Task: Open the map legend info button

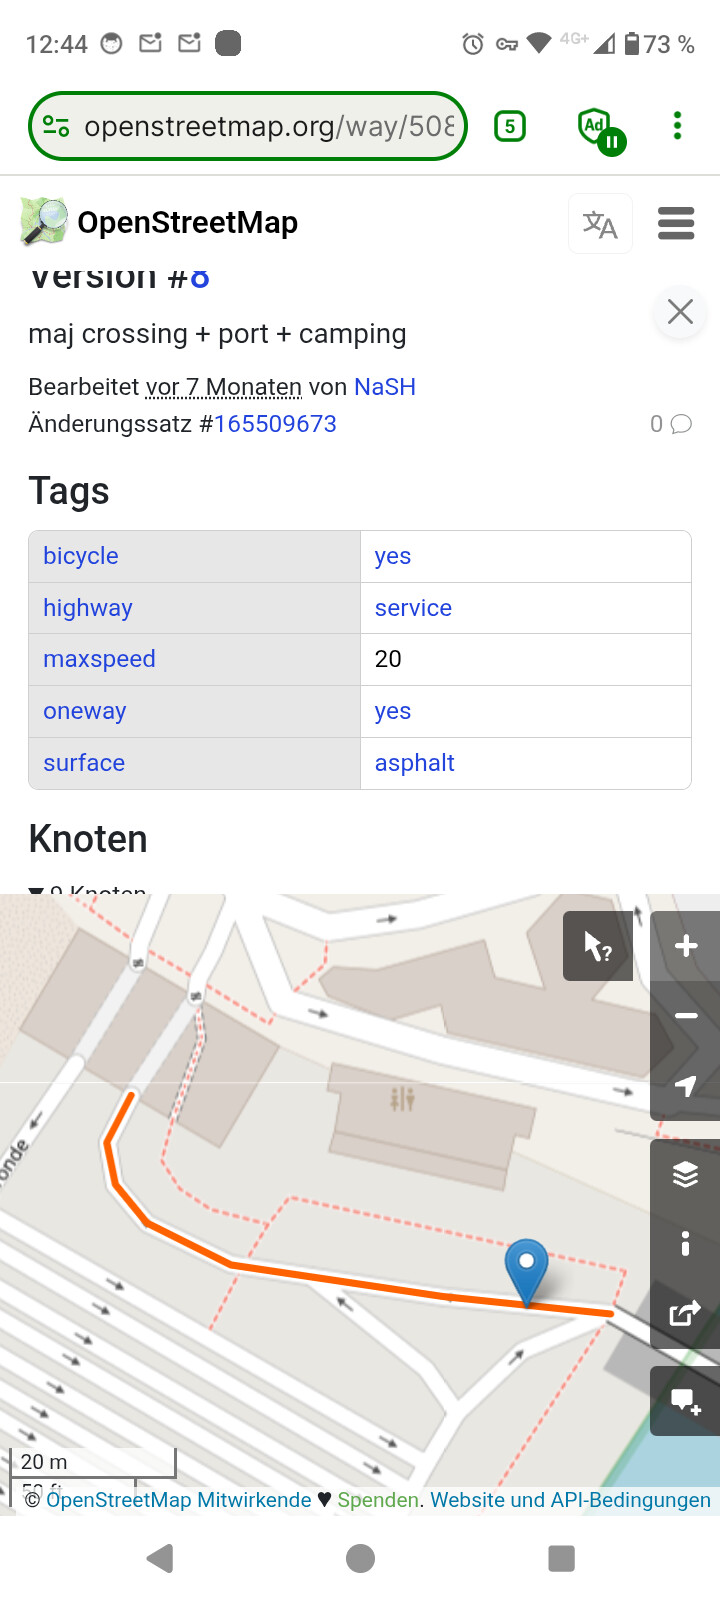Action: [685, 1243]
